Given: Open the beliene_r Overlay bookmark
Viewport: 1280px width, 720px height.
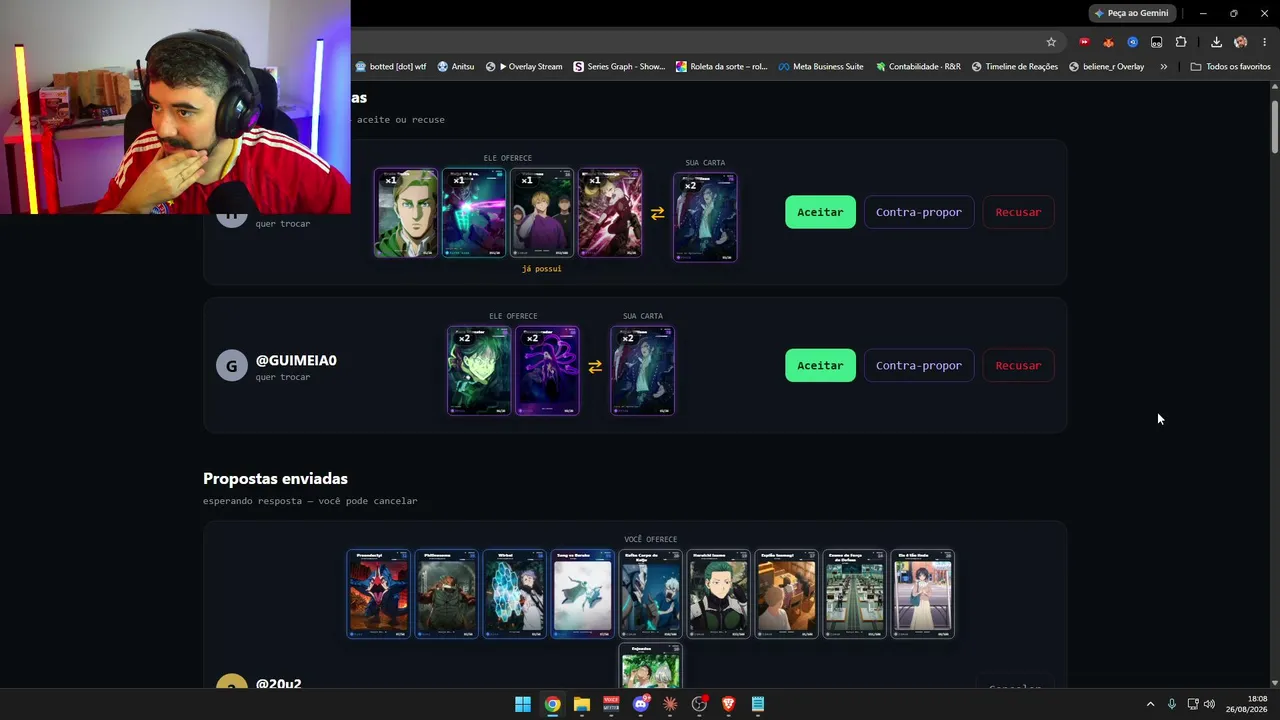Looking at the screenshot, I should tap(1106, 67).
